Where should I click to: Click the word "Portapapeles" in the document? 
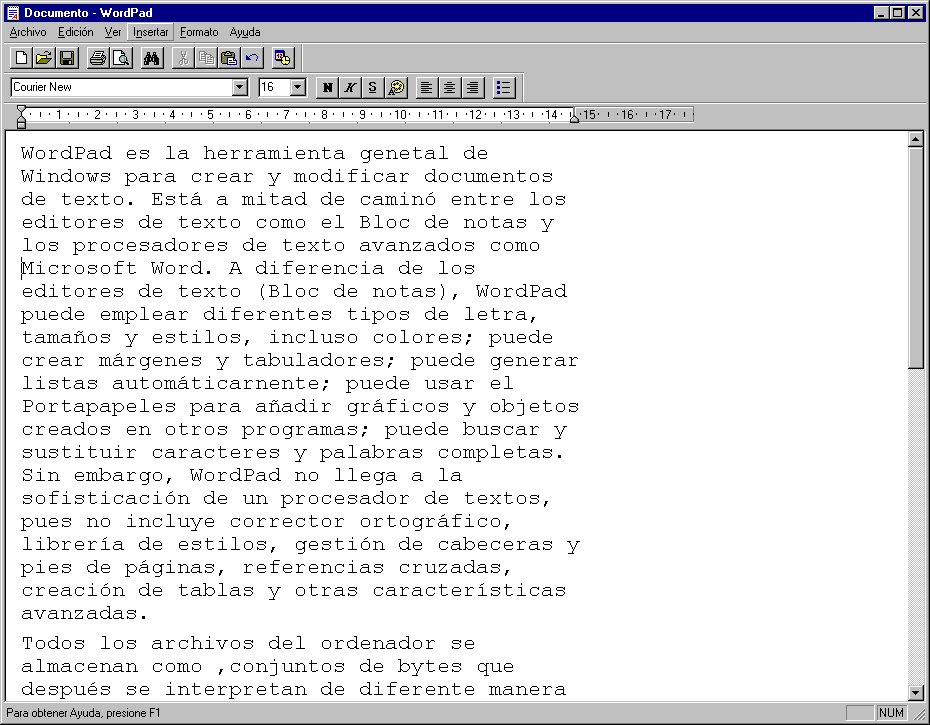[x=99, y=406]
